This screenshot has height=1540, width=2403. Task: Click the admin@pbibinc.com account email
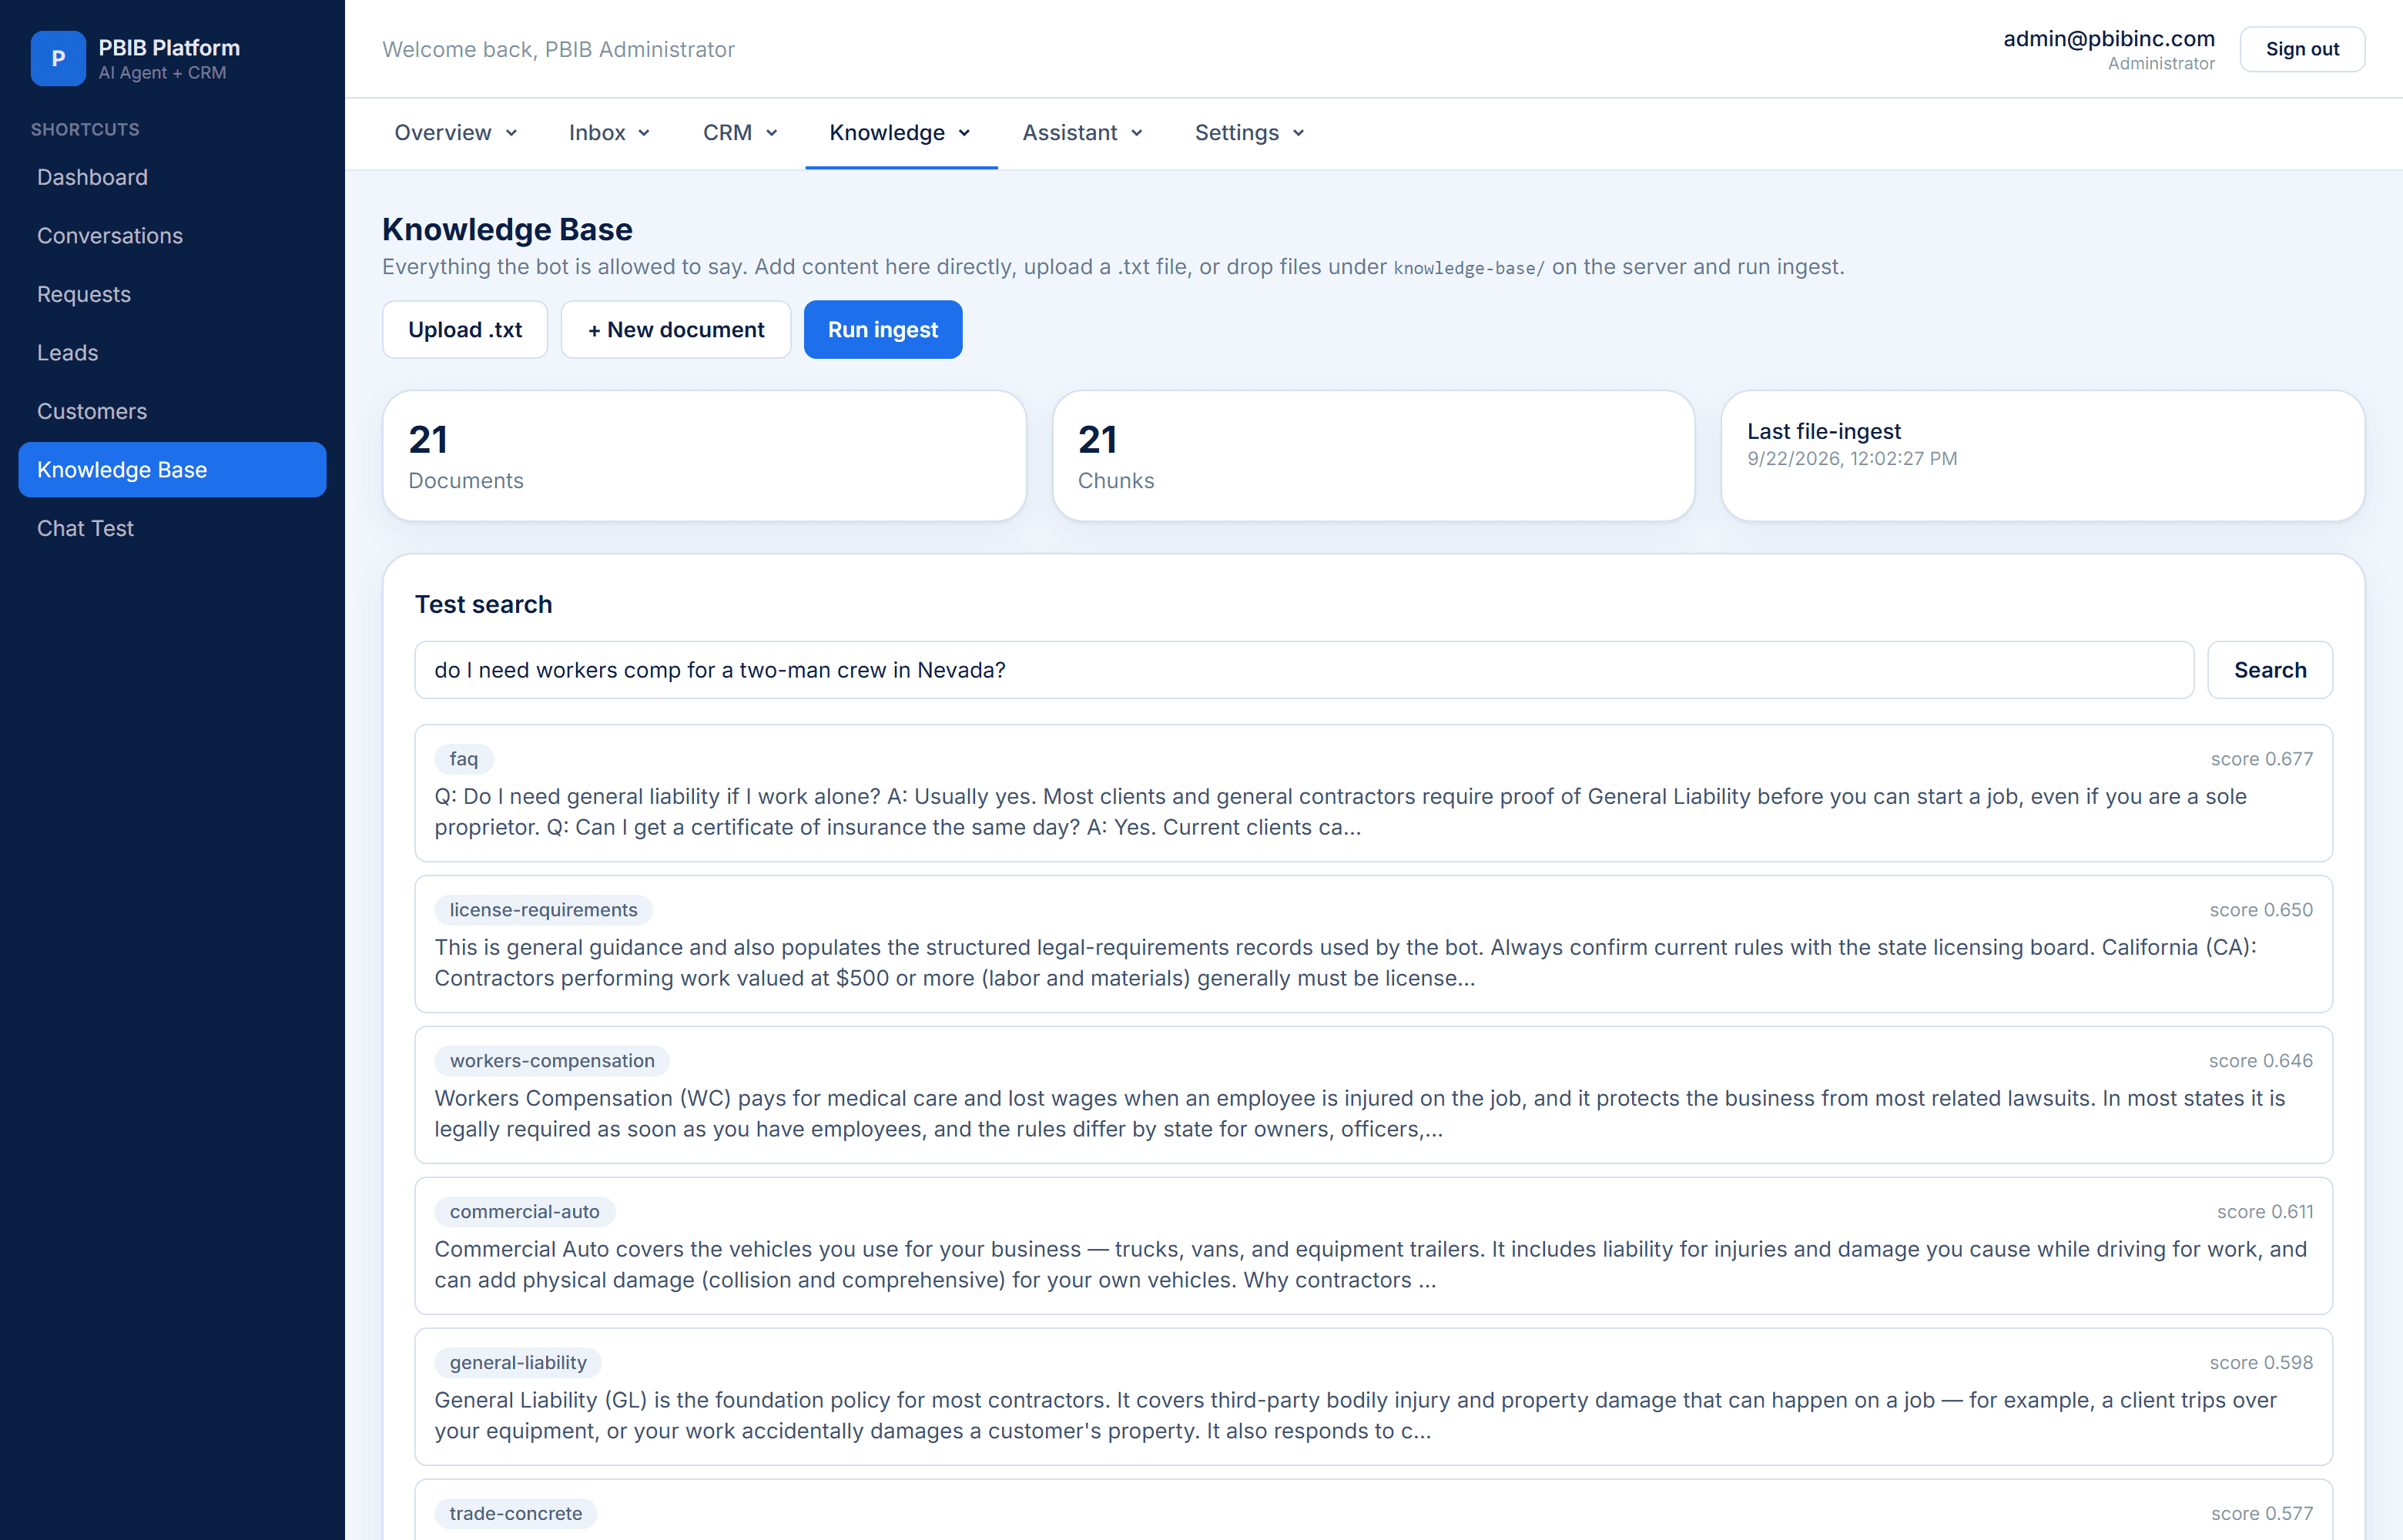(x=2109, y=38)
